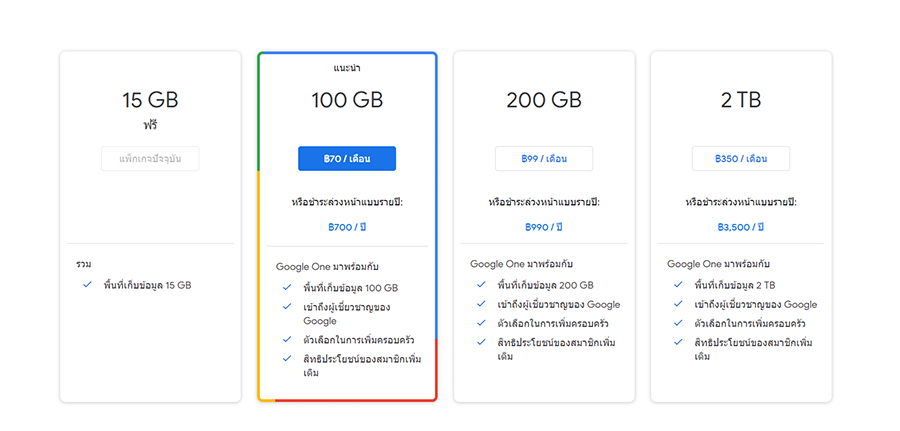900x431 pixels.
Task: Choose the ฿3,500 / ปี yearly link
Action: click(x=740, y=227)
